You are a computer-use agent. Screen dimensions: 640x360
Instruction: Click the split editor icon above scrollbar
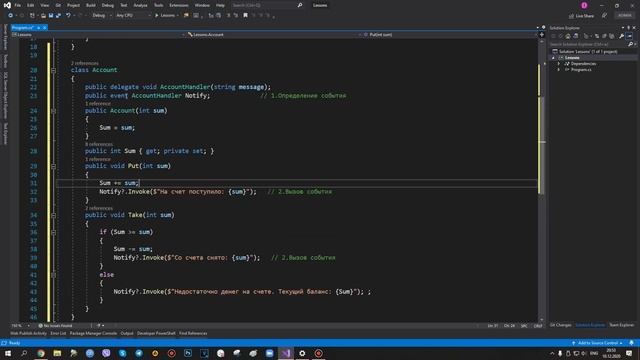542,35
